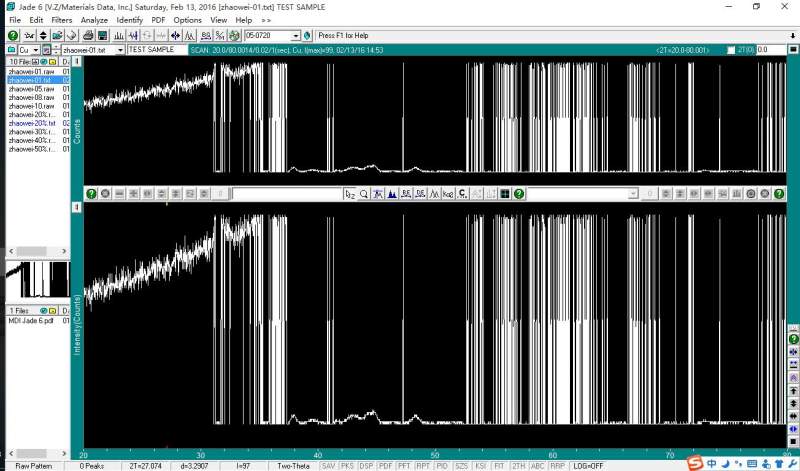This screenshot has width=800, height=471.
Task: Click the green help icon in right vertical toolbar
Action: pos(793,339)
